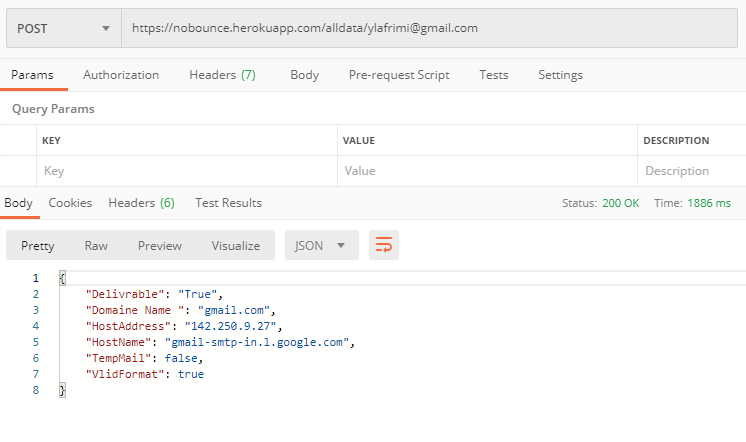Click the query param Description field
746x442 pixels.
pos(692,171)
